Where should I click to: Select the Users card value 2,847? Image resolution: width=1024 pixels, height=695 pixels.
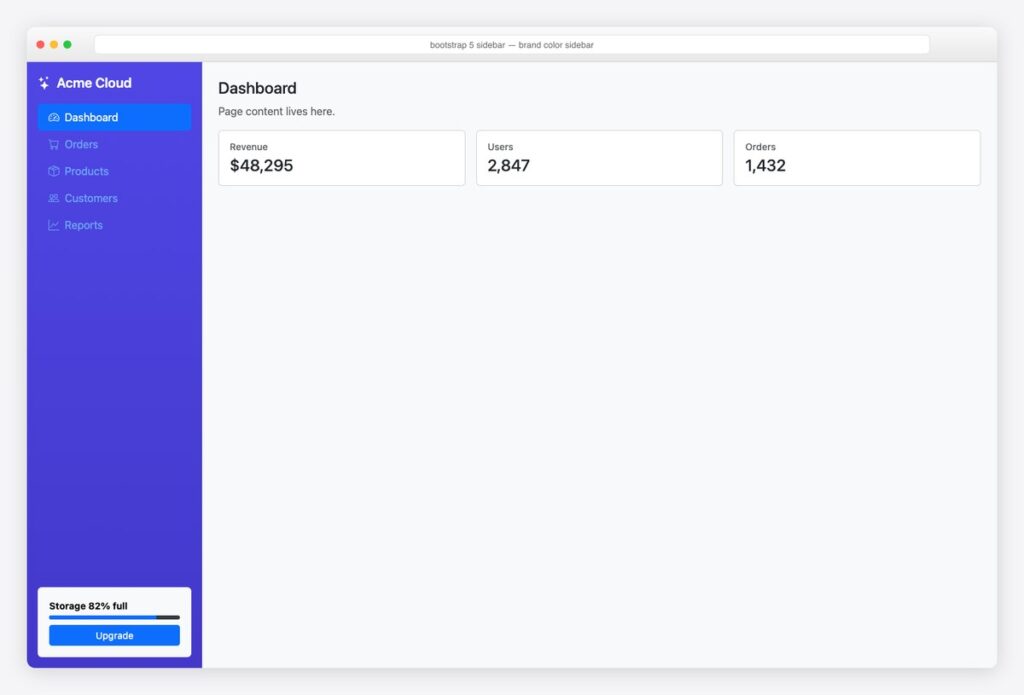click(x=508, y=166)
